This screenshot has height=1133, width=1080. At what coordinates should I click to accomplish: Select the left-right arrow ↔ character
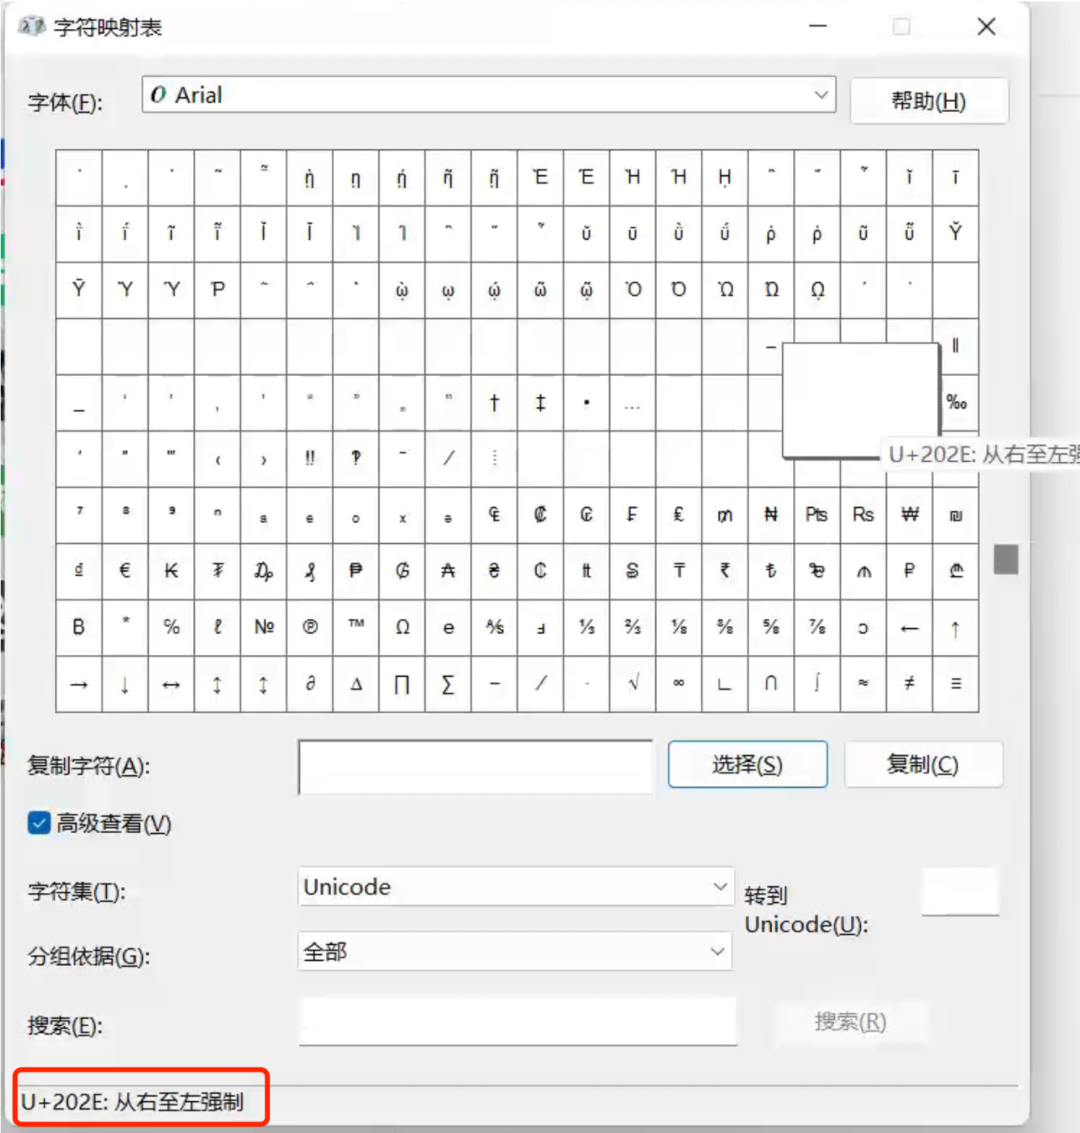171,684
